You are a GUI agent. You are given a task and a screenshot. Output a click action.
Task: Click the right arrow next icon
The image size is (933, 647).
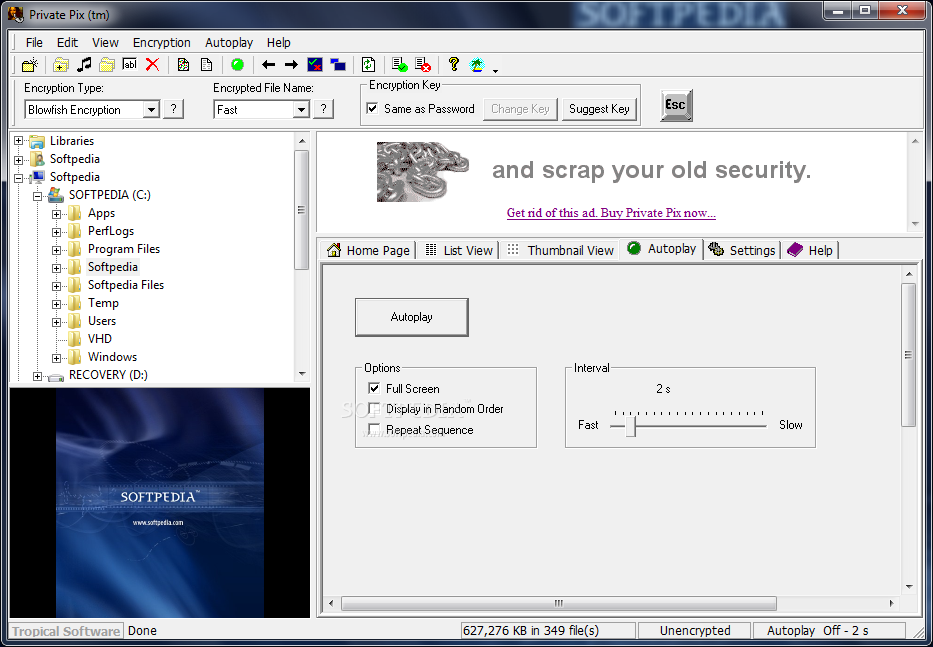point(291,65)
